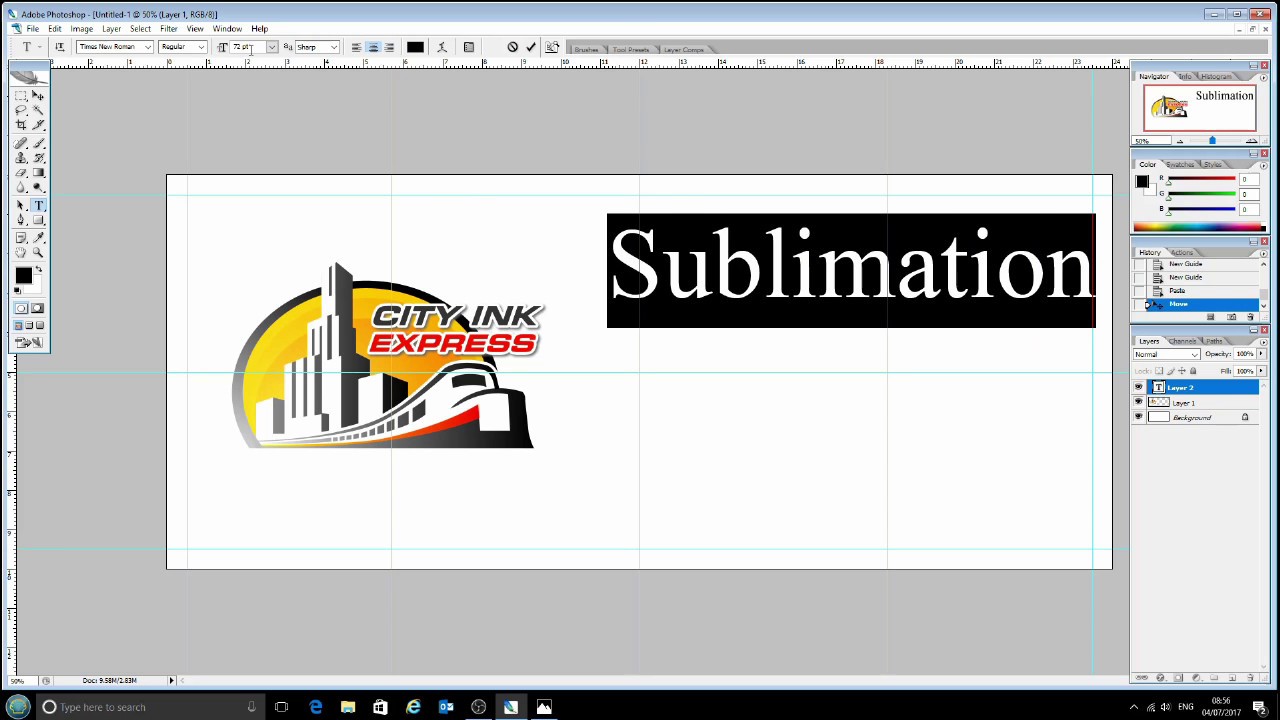Select the Blur tool
Screen dimensions: 1280x720
click(20, 186)
